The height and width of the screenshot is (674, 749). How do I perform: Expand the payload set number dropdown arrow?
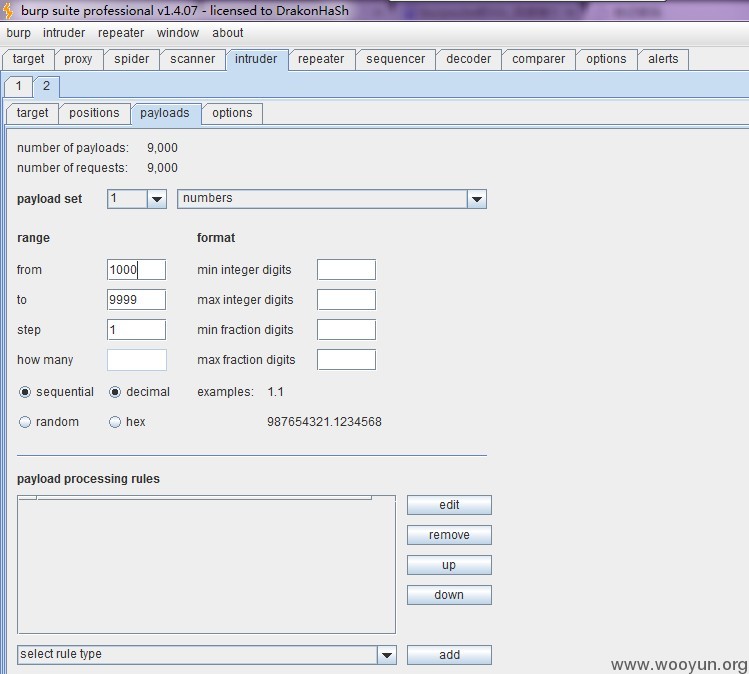click(x=157, y=199)
